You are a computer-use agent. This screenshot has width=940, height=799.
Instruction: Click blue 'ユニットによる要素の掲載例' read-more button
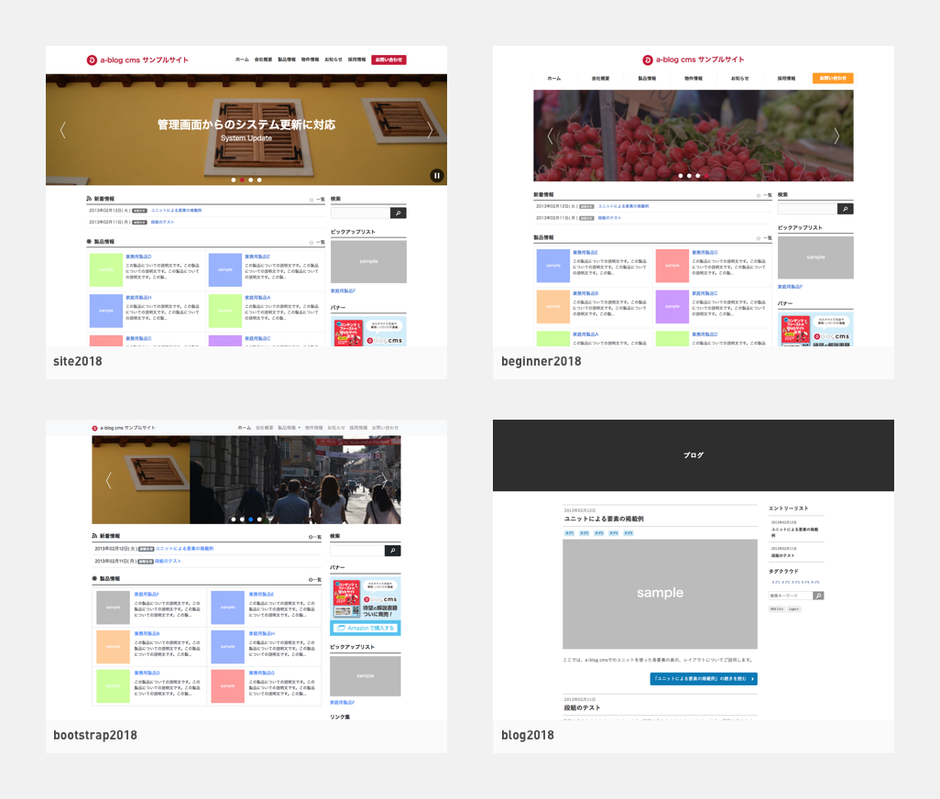703,679
